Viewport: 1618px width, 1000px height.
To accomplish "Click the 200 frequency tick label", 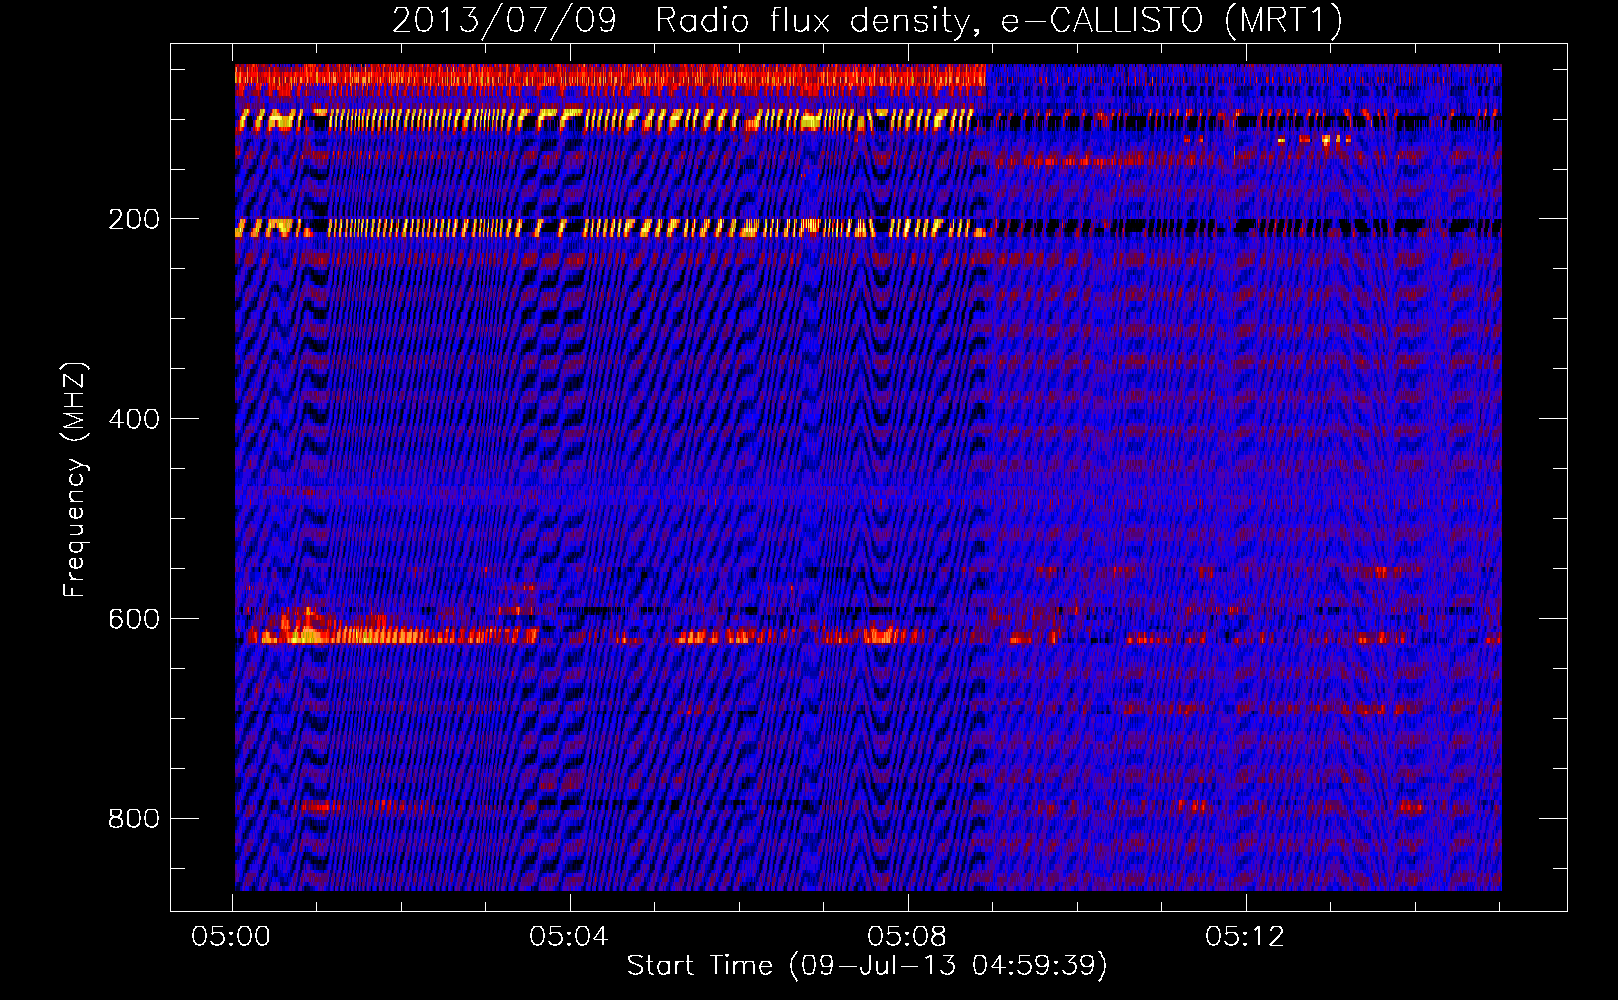I will point(134,219).
